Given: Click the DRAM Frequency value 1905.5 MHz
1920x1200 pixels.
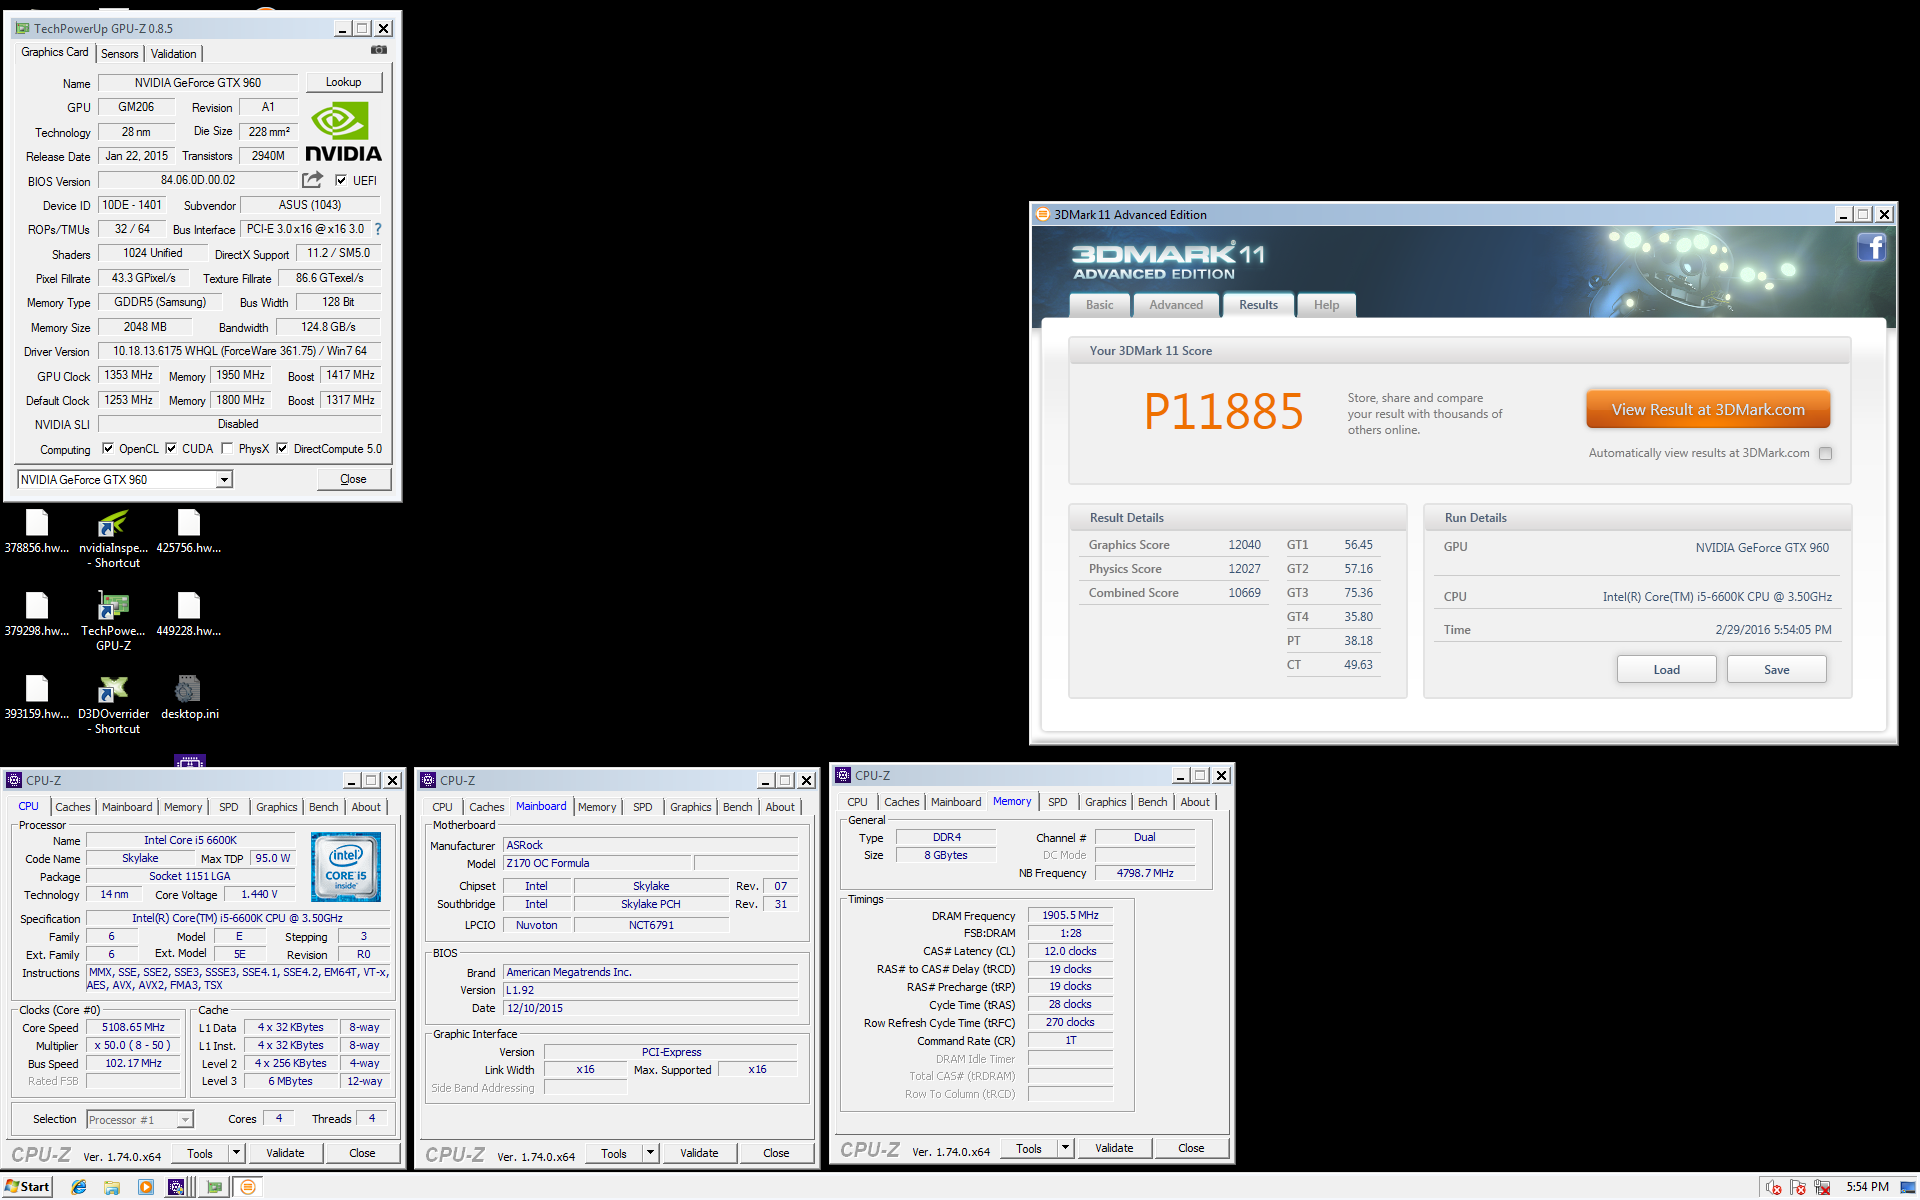Looking at the screenshot, I should [1070, 915].
